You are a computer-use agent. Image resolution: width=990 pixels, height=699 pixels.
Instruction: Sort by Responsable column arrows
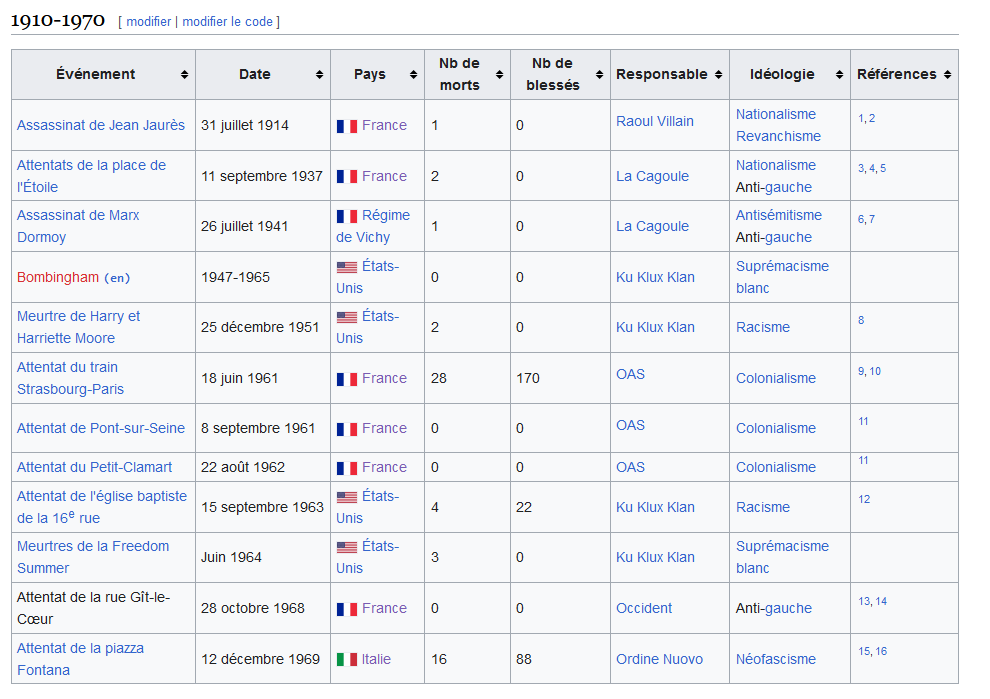click(x=717, y=75)
